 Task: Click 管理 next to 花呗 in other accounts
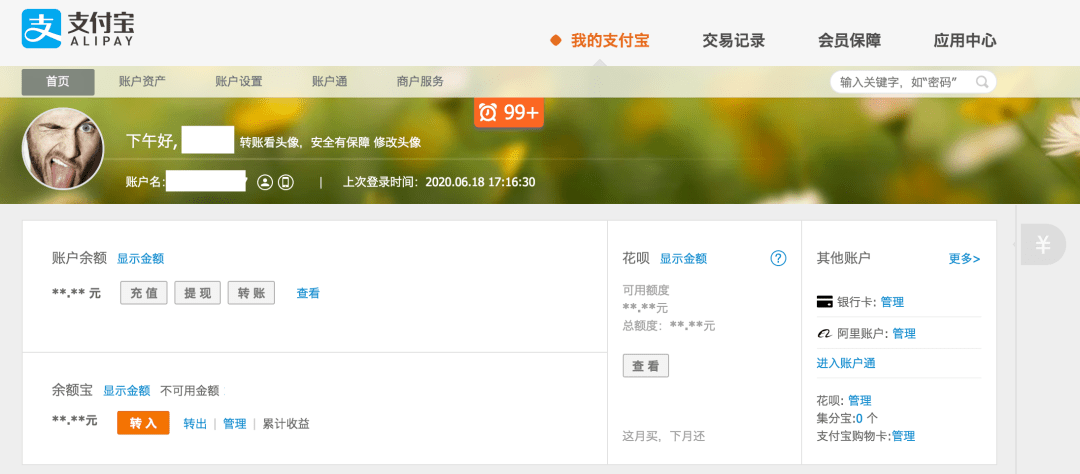[x=860, y=400]
